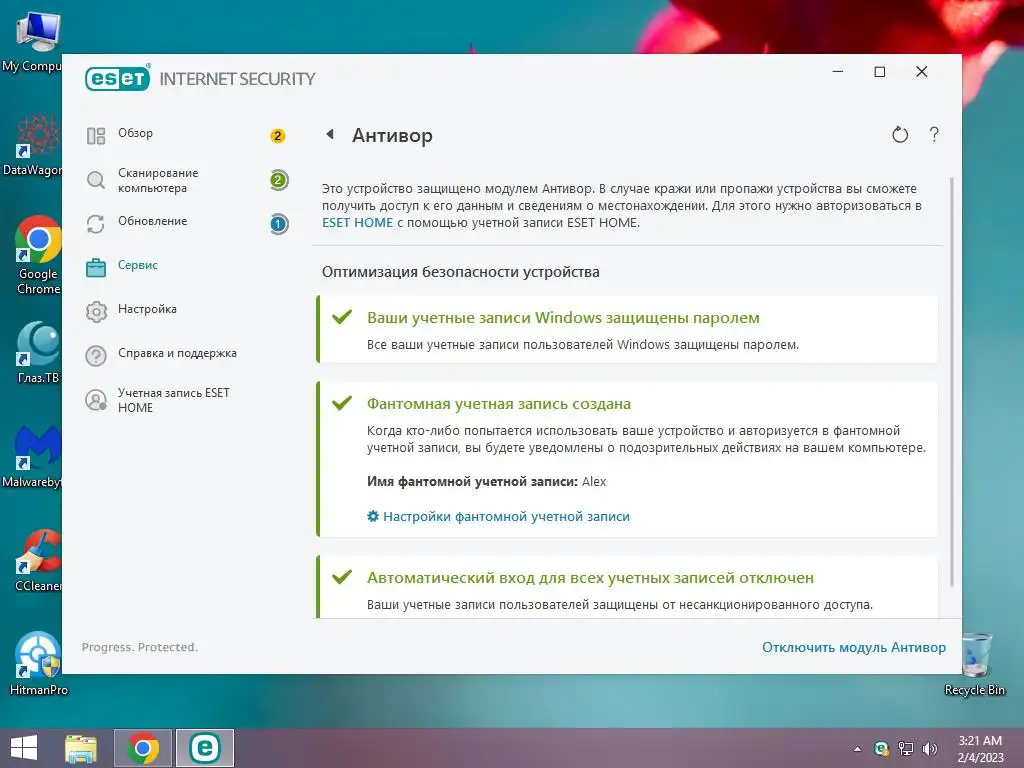
Task: Click the Progress. Protected. footer text
Action: tap(140, 647)
